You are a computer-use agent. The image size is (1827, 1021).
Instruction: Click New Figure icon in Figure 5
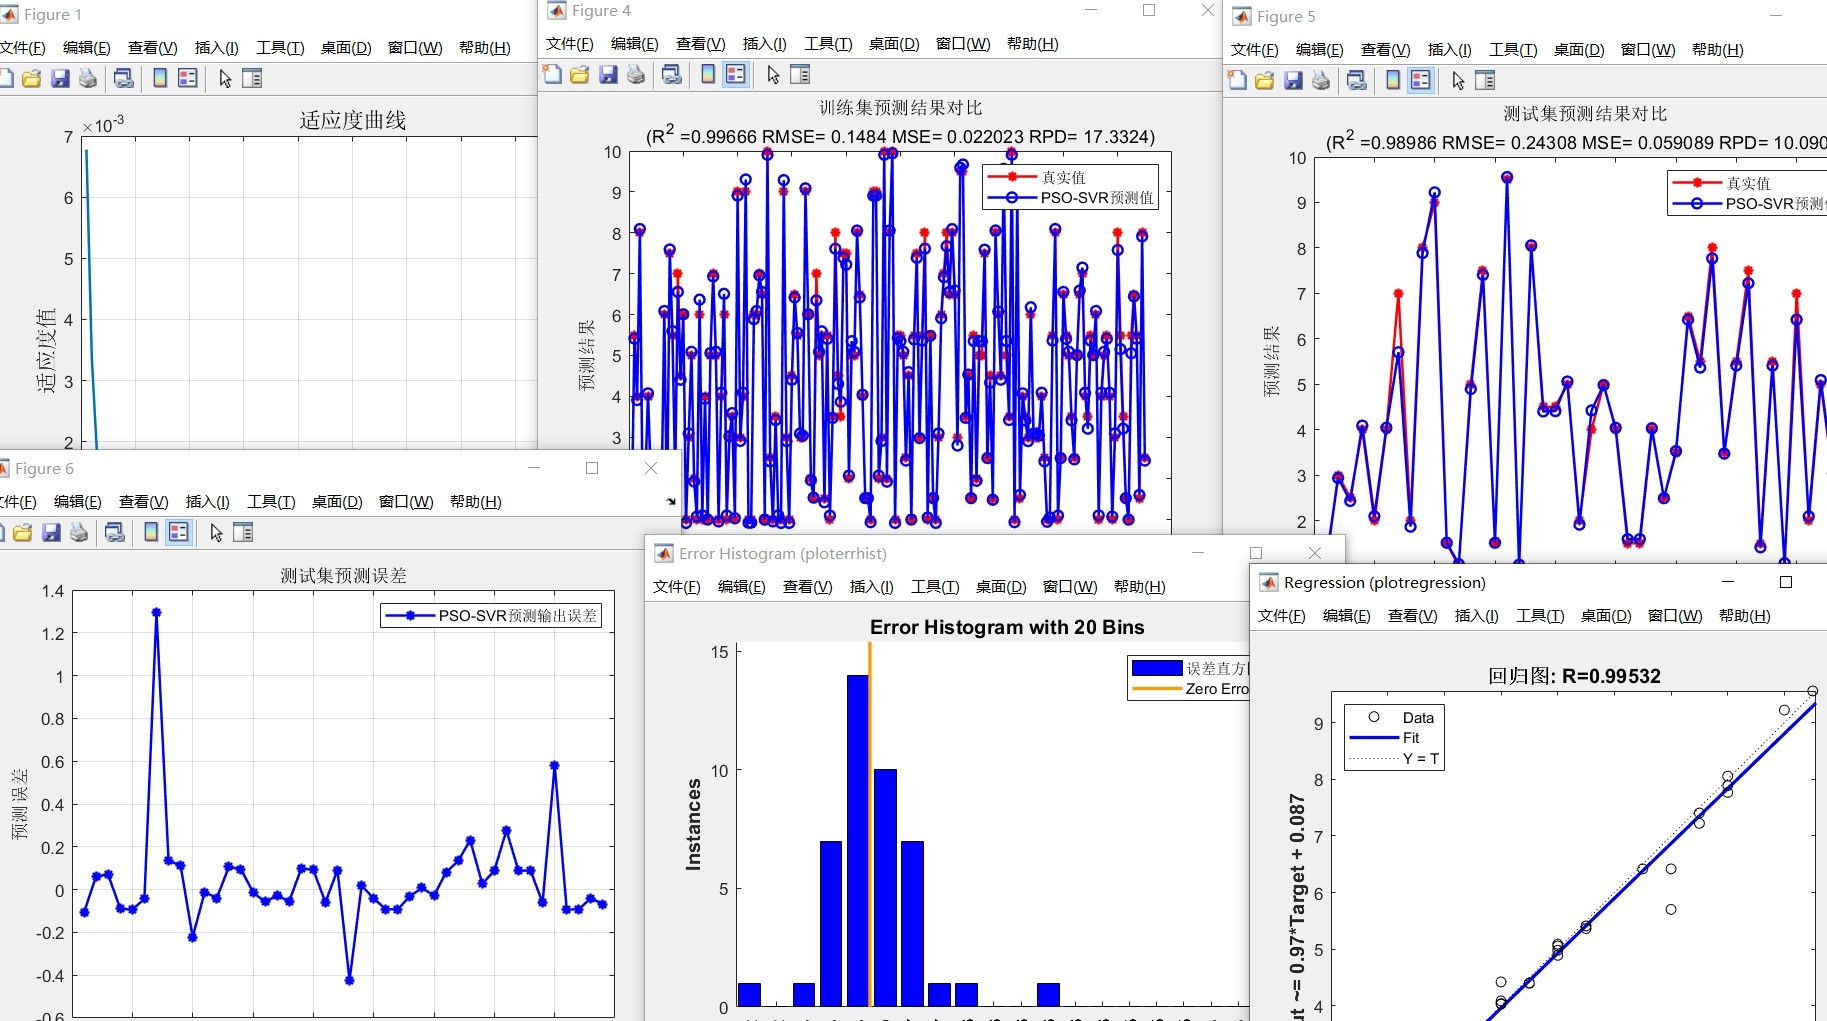pos(1237,80)
